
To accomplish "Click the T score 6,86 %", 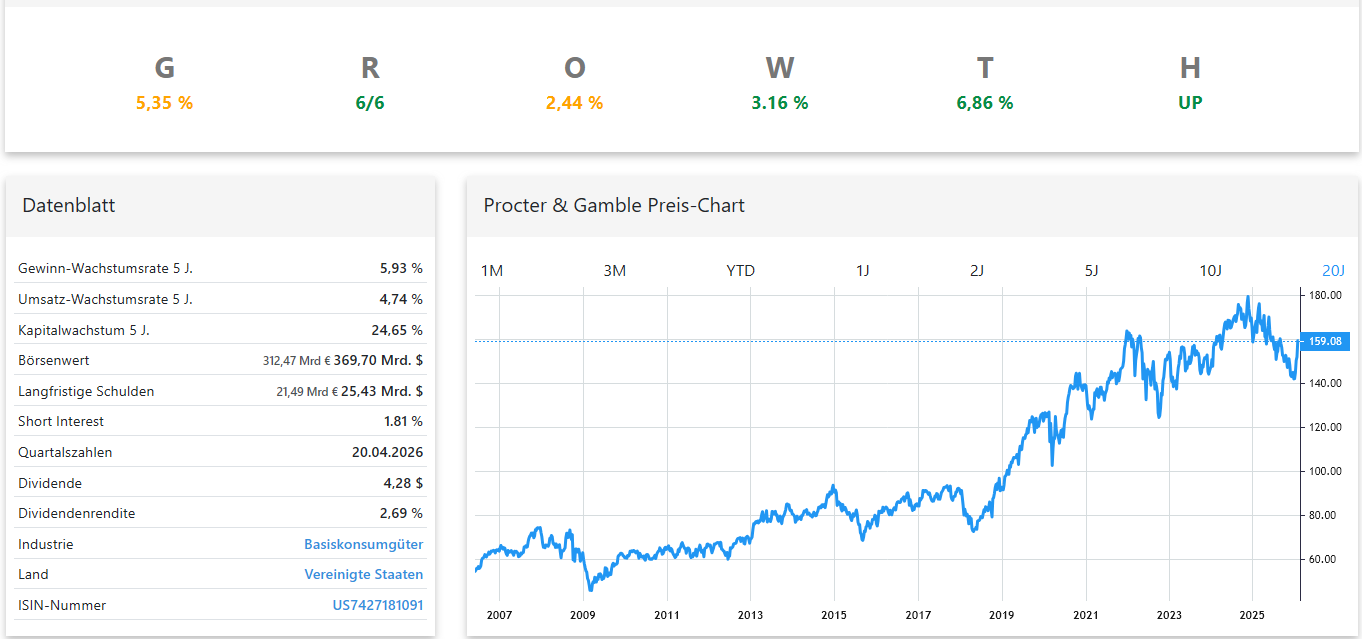I will pos(985,102).
